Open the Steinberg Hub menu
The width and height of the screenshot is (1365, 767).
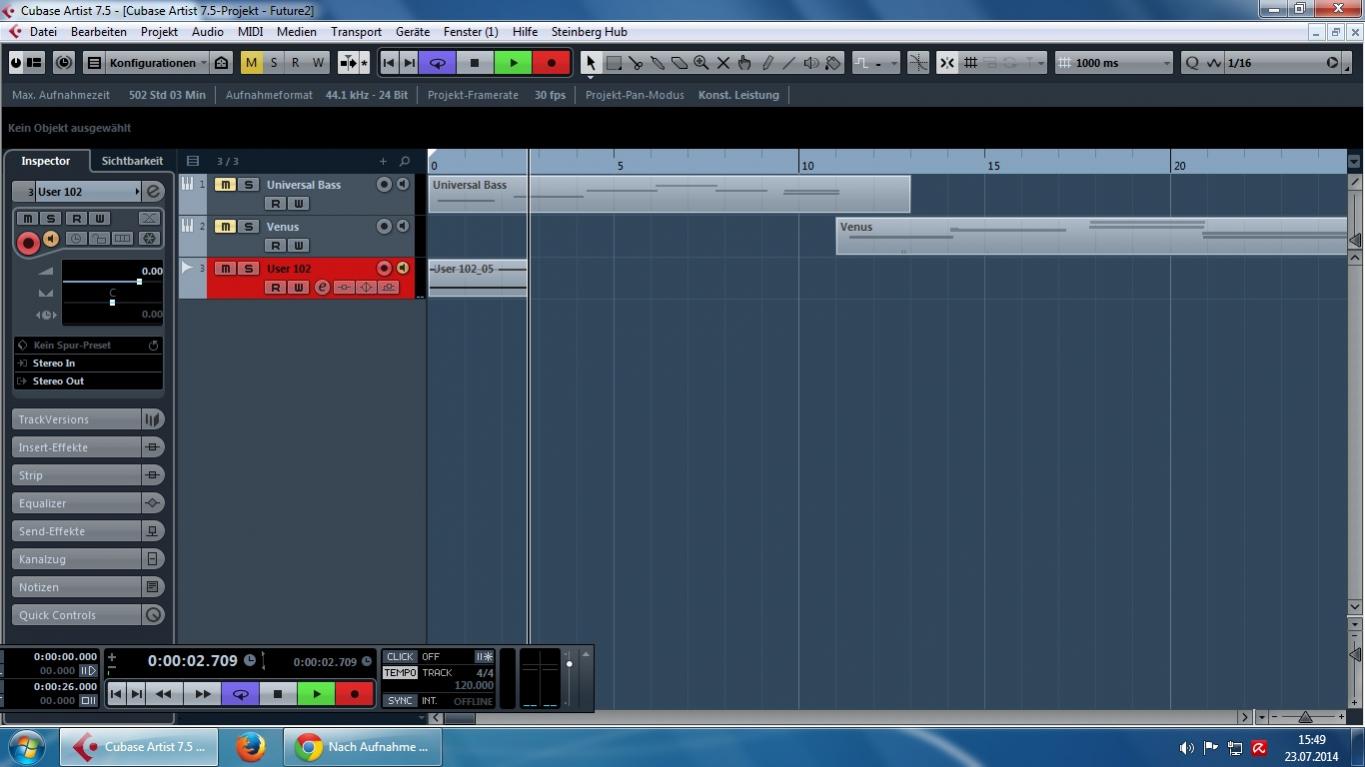coord(589,32)
